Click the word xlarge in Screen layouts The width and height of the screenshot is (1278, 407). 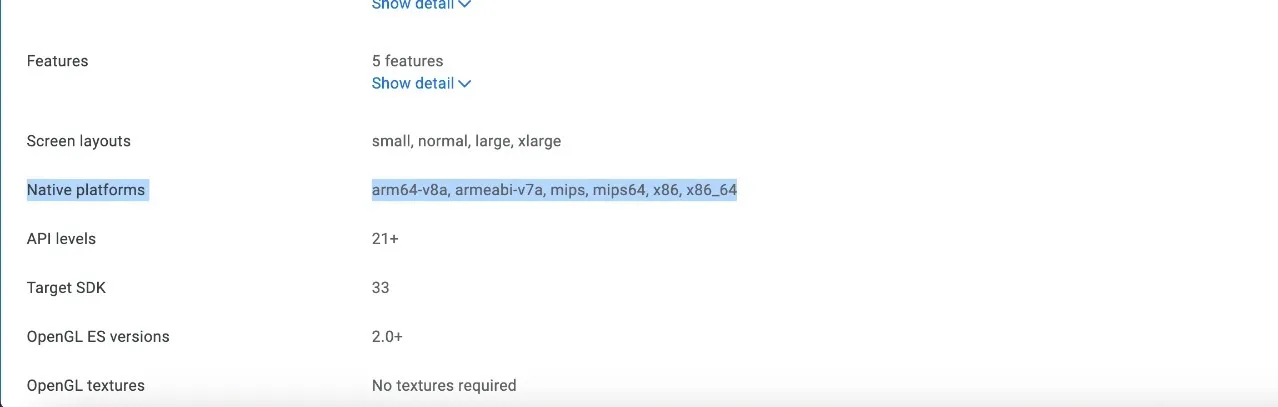[539, 141]
